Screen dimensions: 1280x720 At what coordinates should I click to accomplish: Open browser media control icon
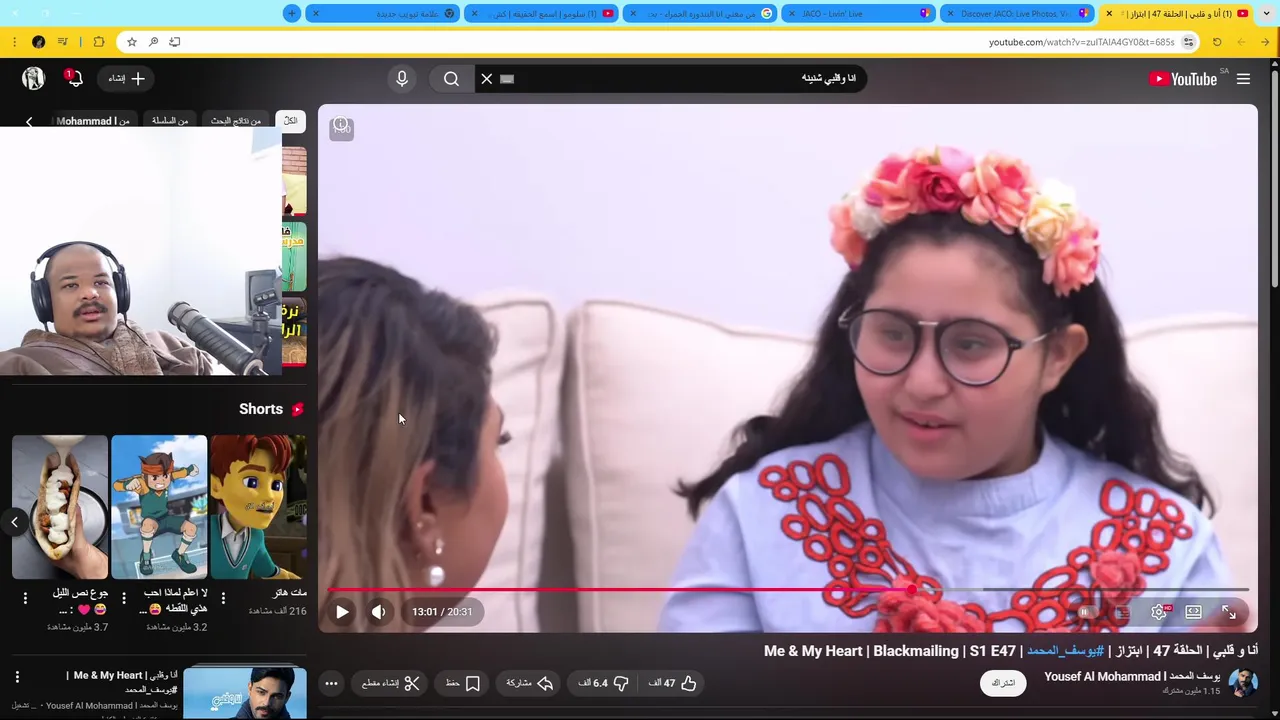click(x=63, y=42)
